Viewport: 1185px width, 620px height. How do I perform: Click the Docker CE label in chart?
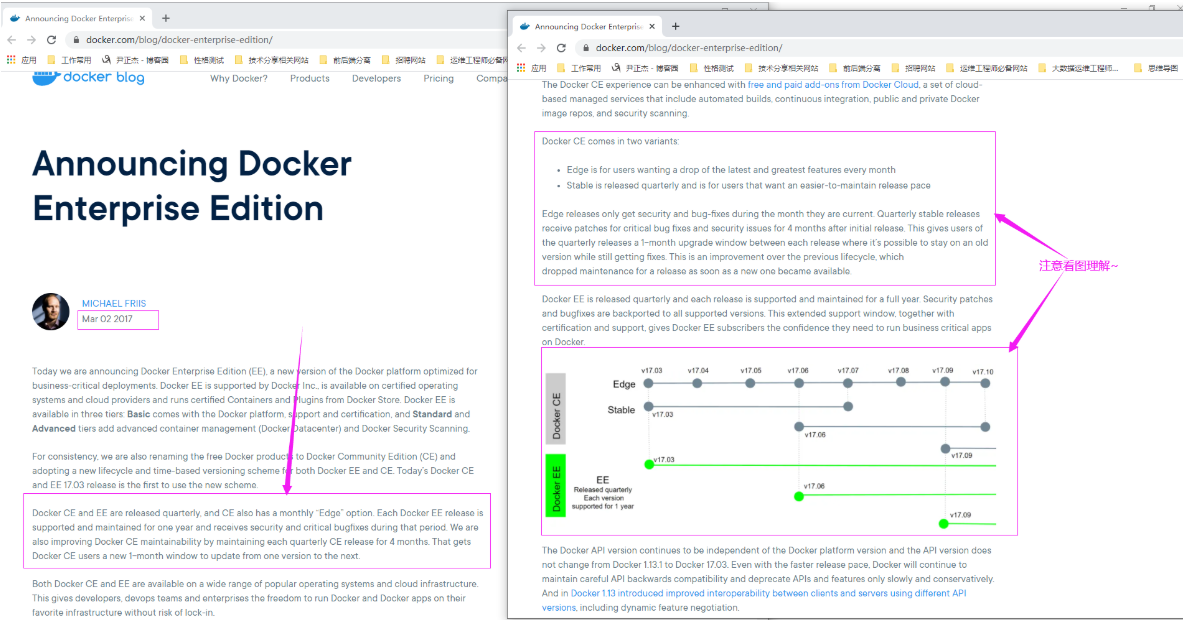click(x=555, y=409)
